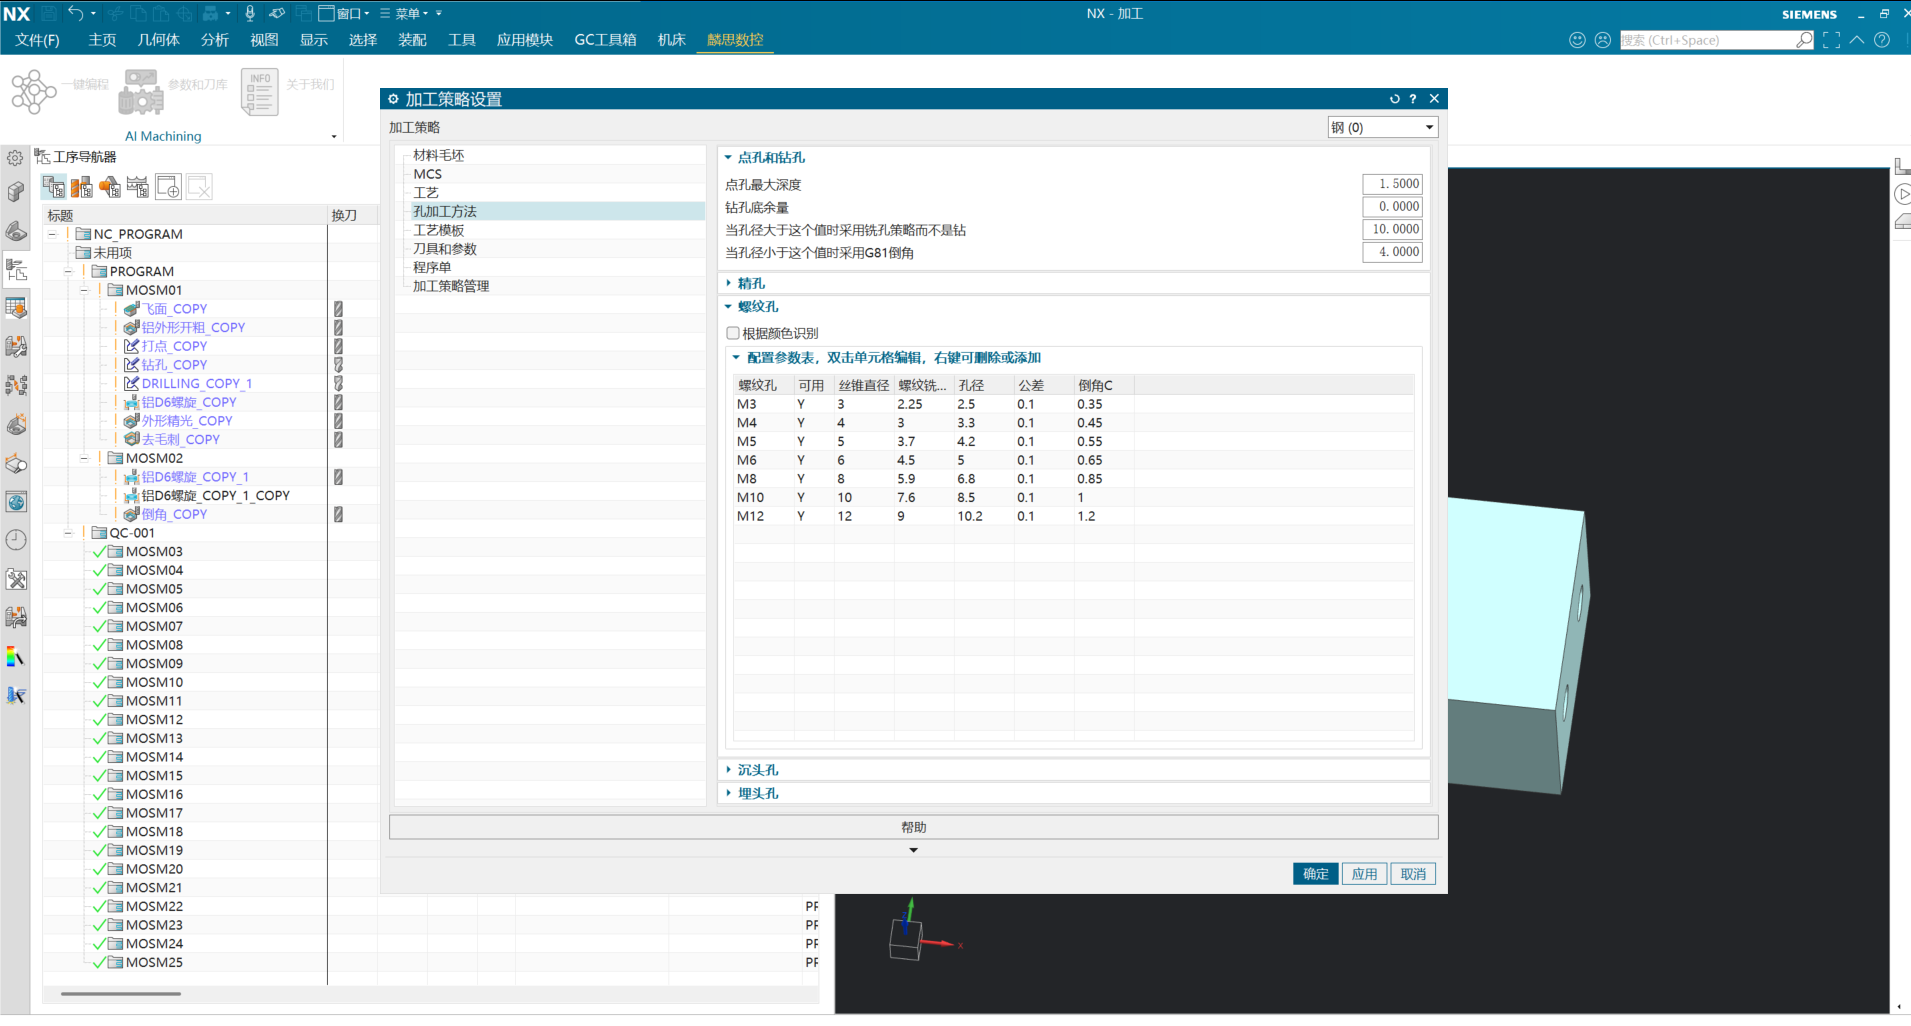
Task: Click the reset icon in dialog title bar
Action: coord(1394,99)
